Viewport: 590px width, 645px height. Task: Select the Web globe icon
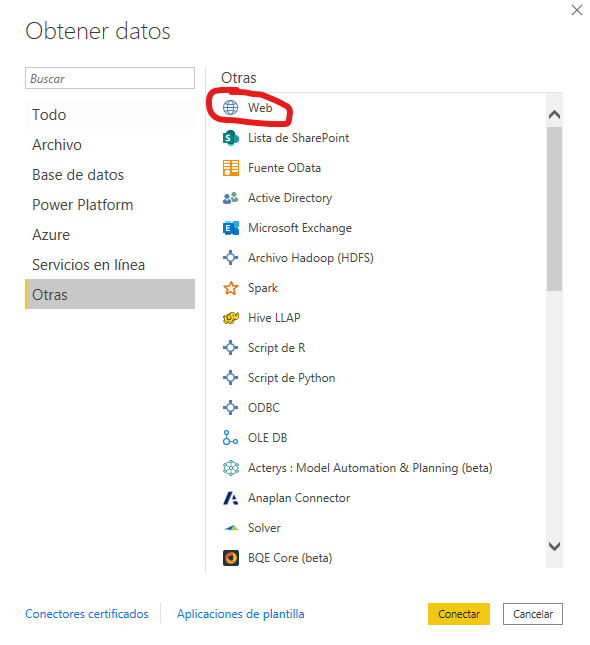tap(230, 108)
